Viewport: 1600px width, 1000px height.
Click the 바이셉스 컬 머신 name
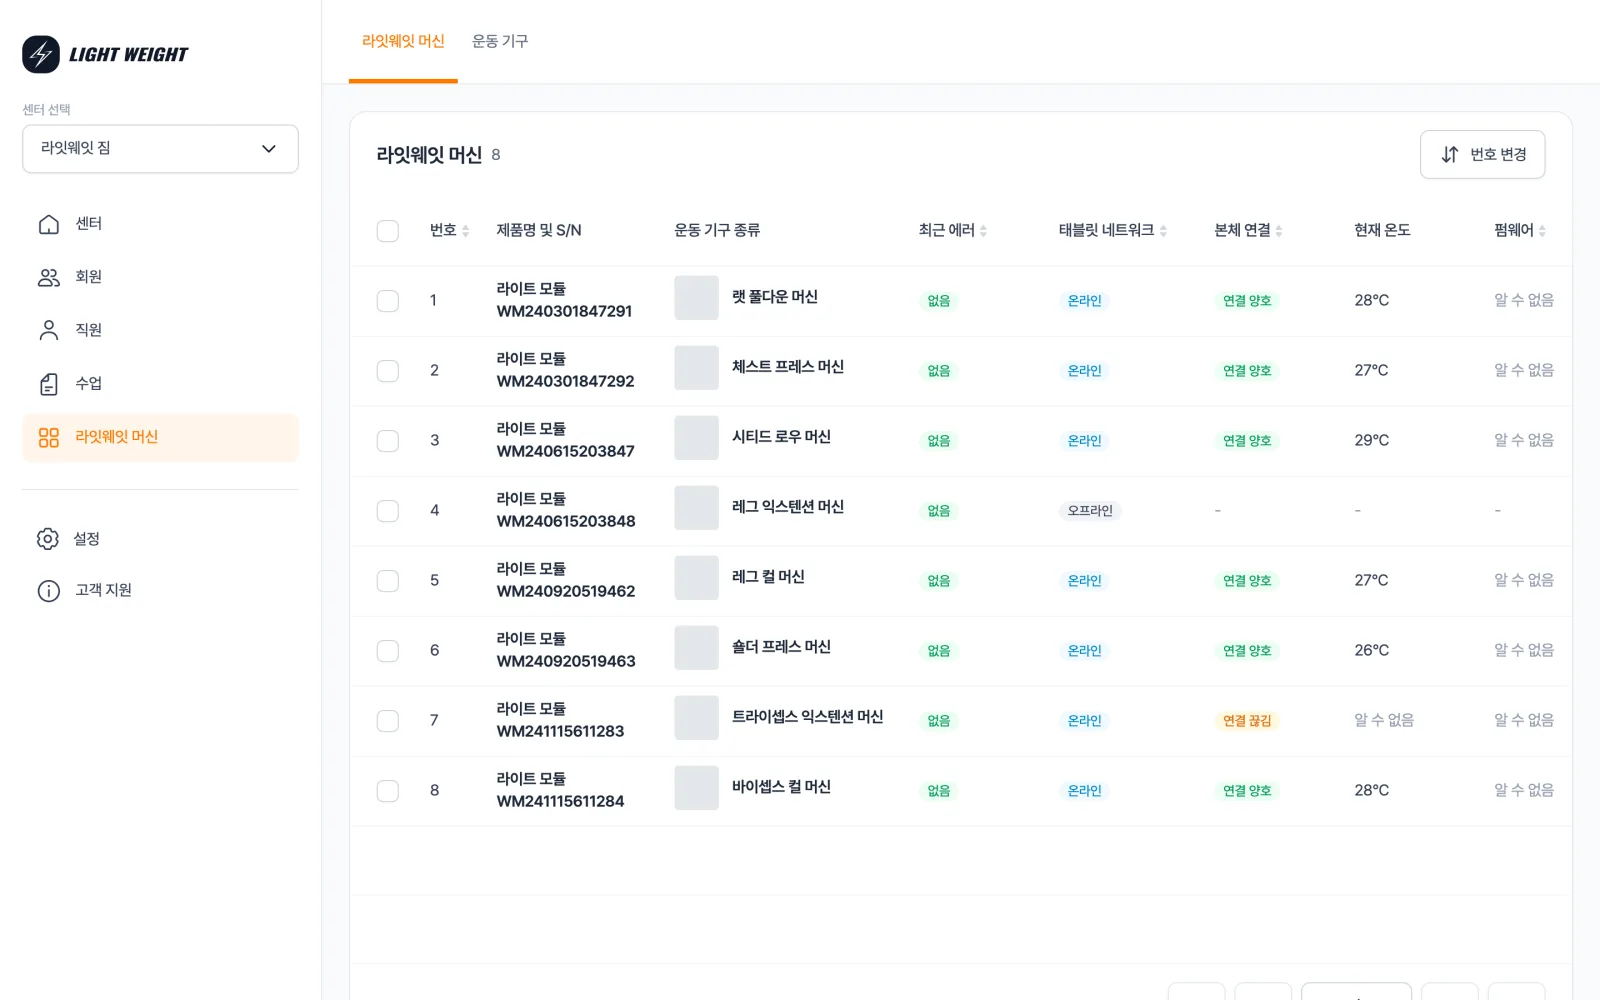782,787
